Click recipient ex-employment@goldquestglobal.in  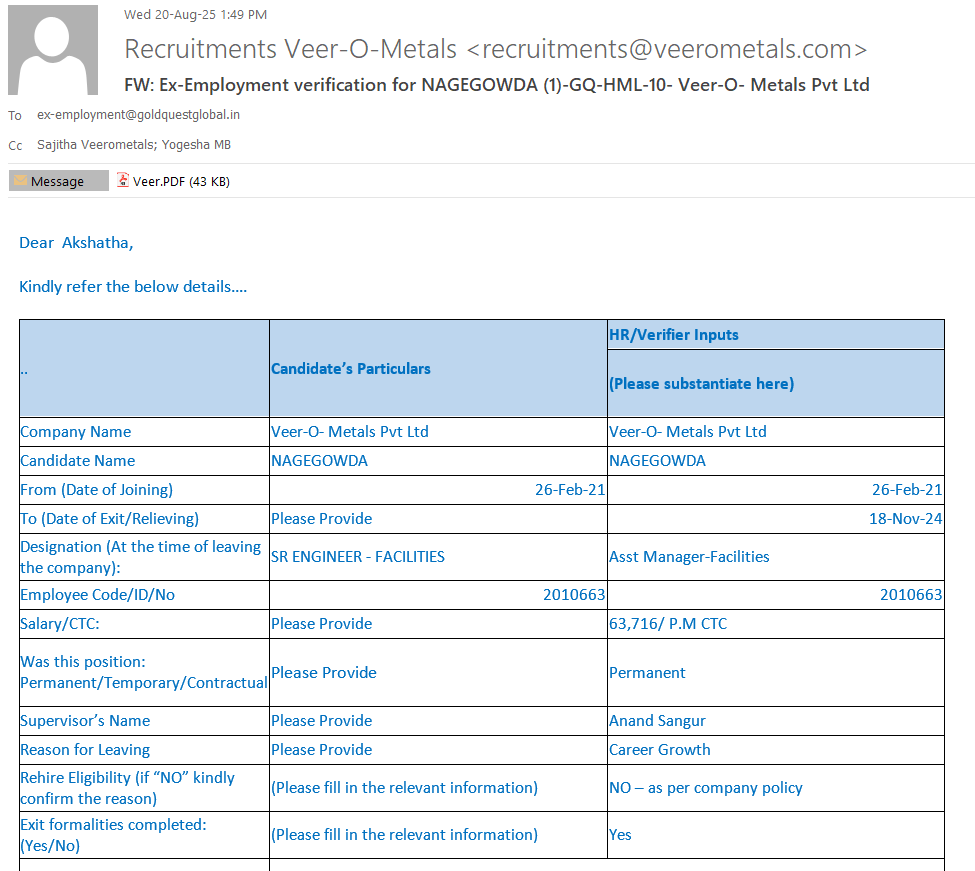click(x=138, y=115)
